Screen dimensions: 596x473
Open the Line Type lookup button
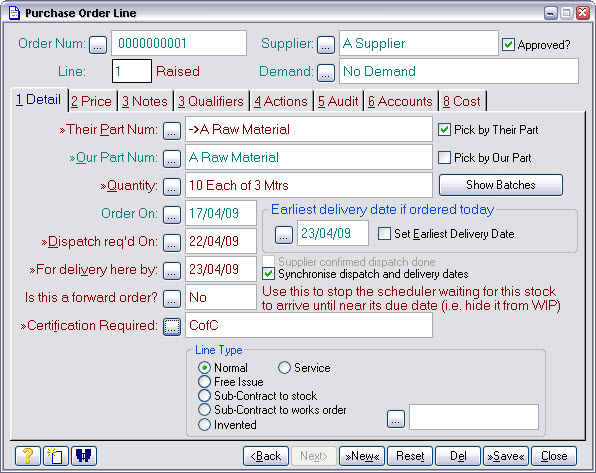point(396,419)
